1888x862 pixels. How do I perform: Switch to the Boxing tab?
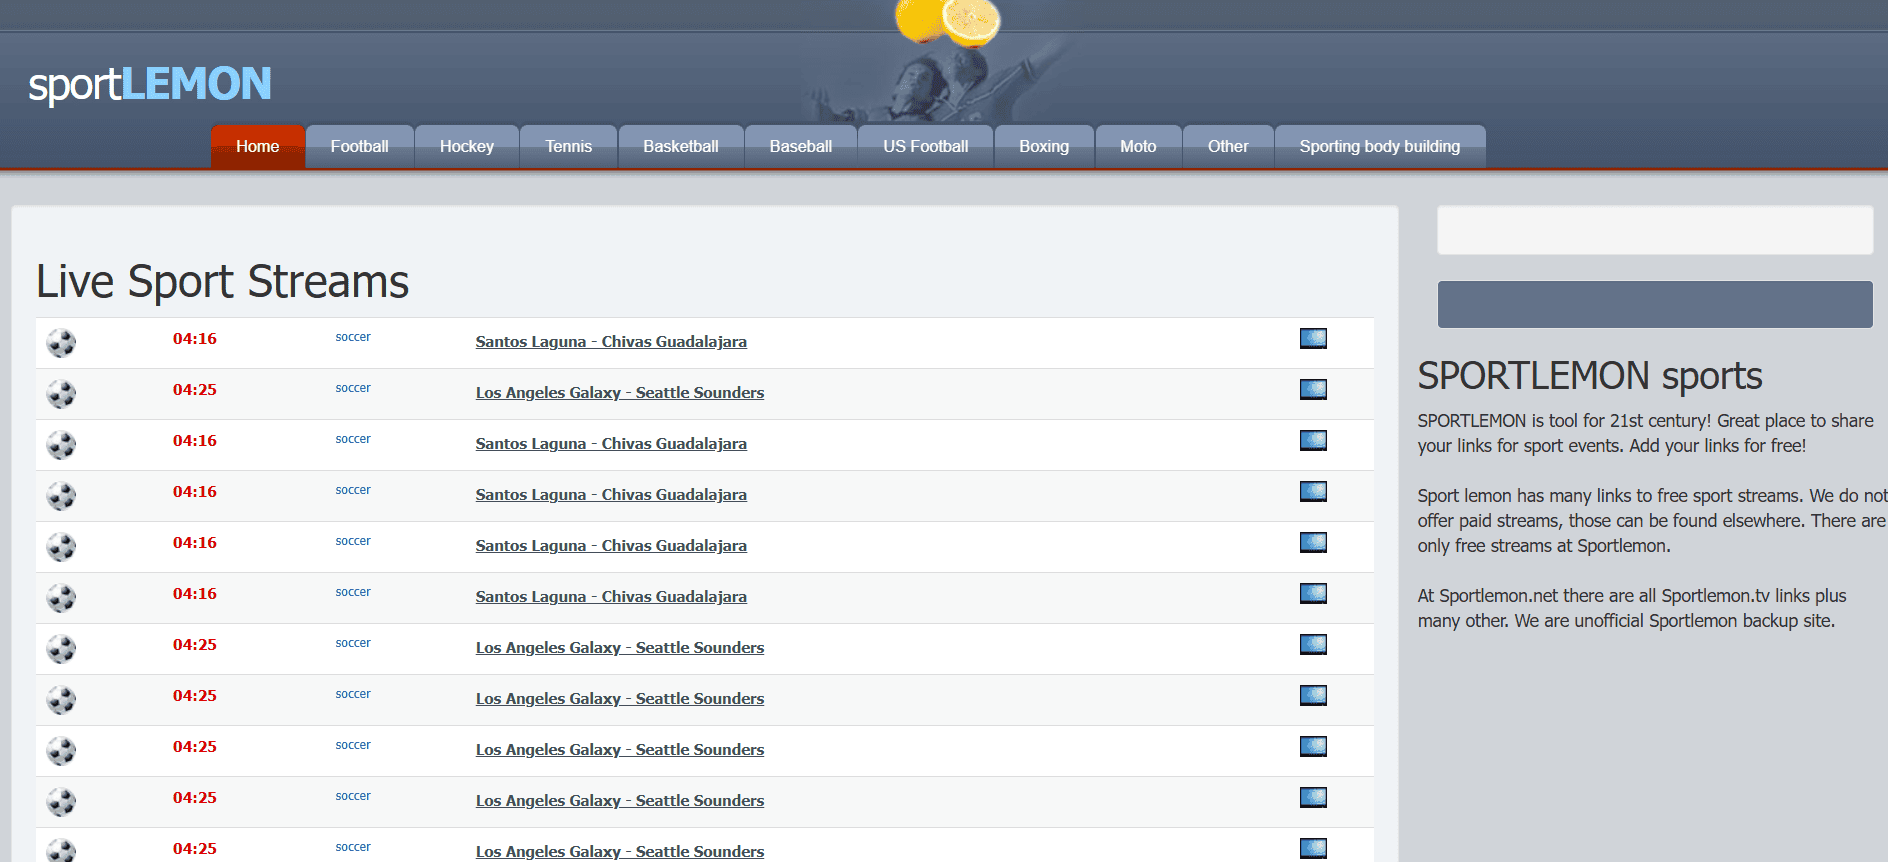tap(1043, 147)
